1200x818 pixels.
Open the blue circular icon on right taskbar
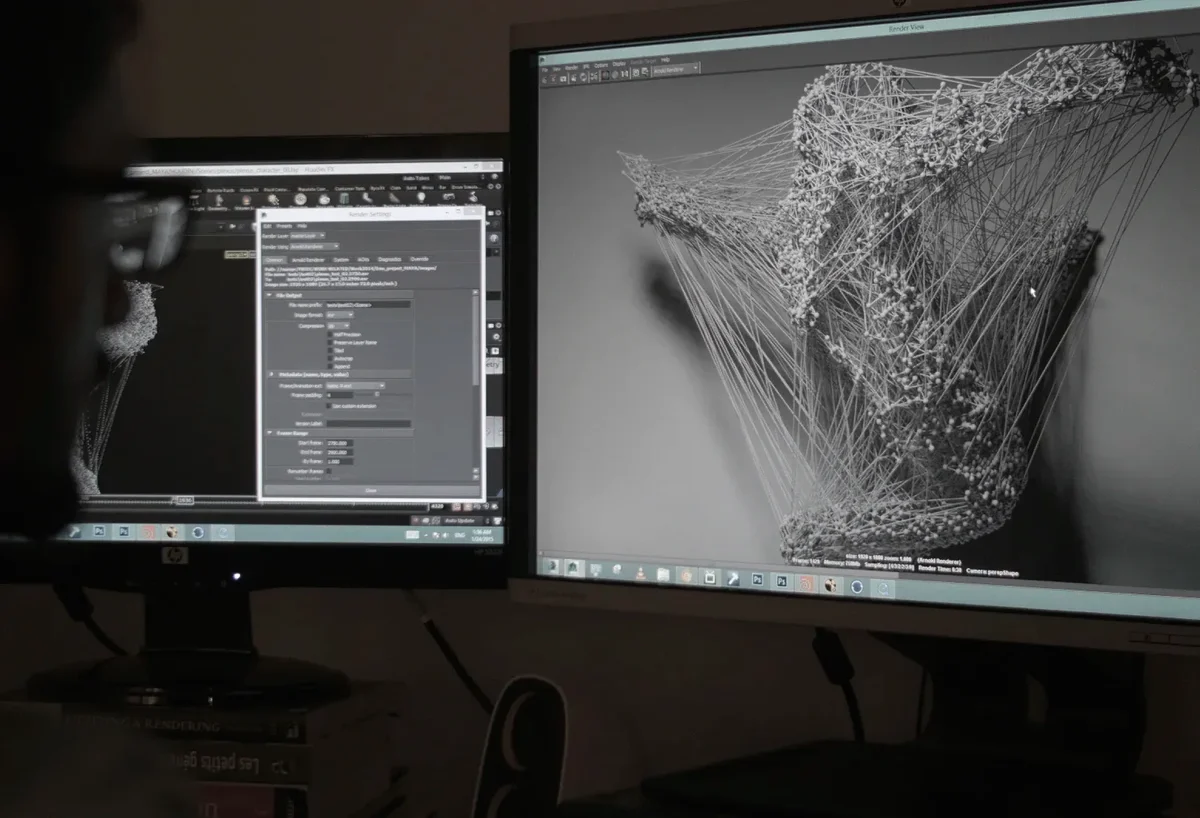point(856,586)
